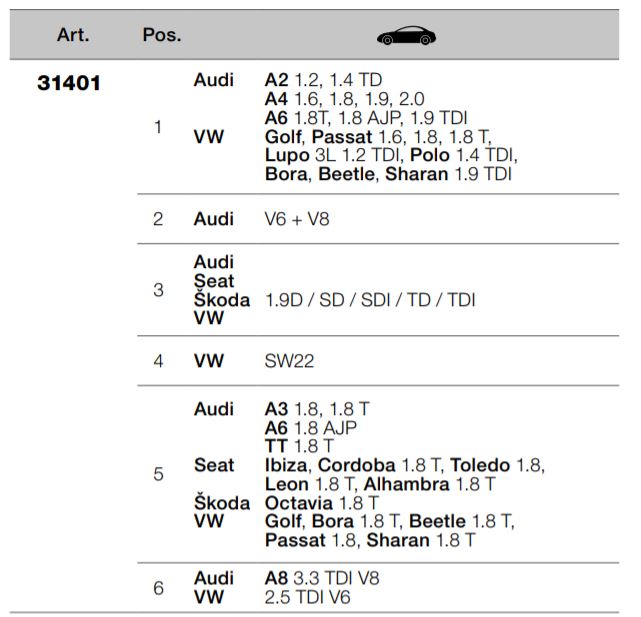
Task: Click the car icon in the table header
Action: point(406,35)
